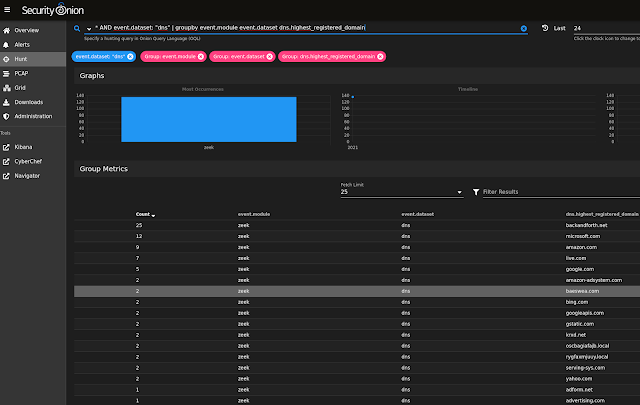
Task: Click the 2021 Timeline data point
Action: tap(353, 97)
